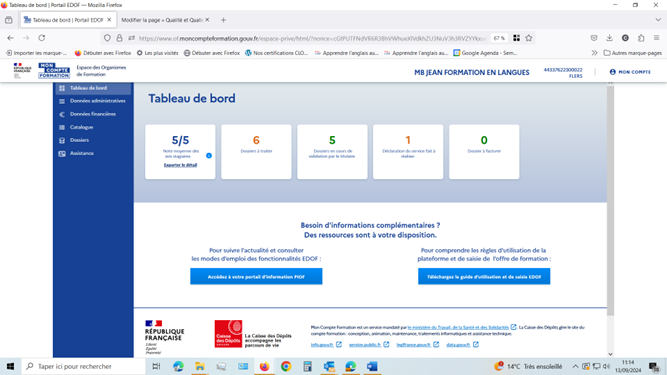667x375 pixels.
Task: Reload the current page
Action: click(x=42, y=38)
